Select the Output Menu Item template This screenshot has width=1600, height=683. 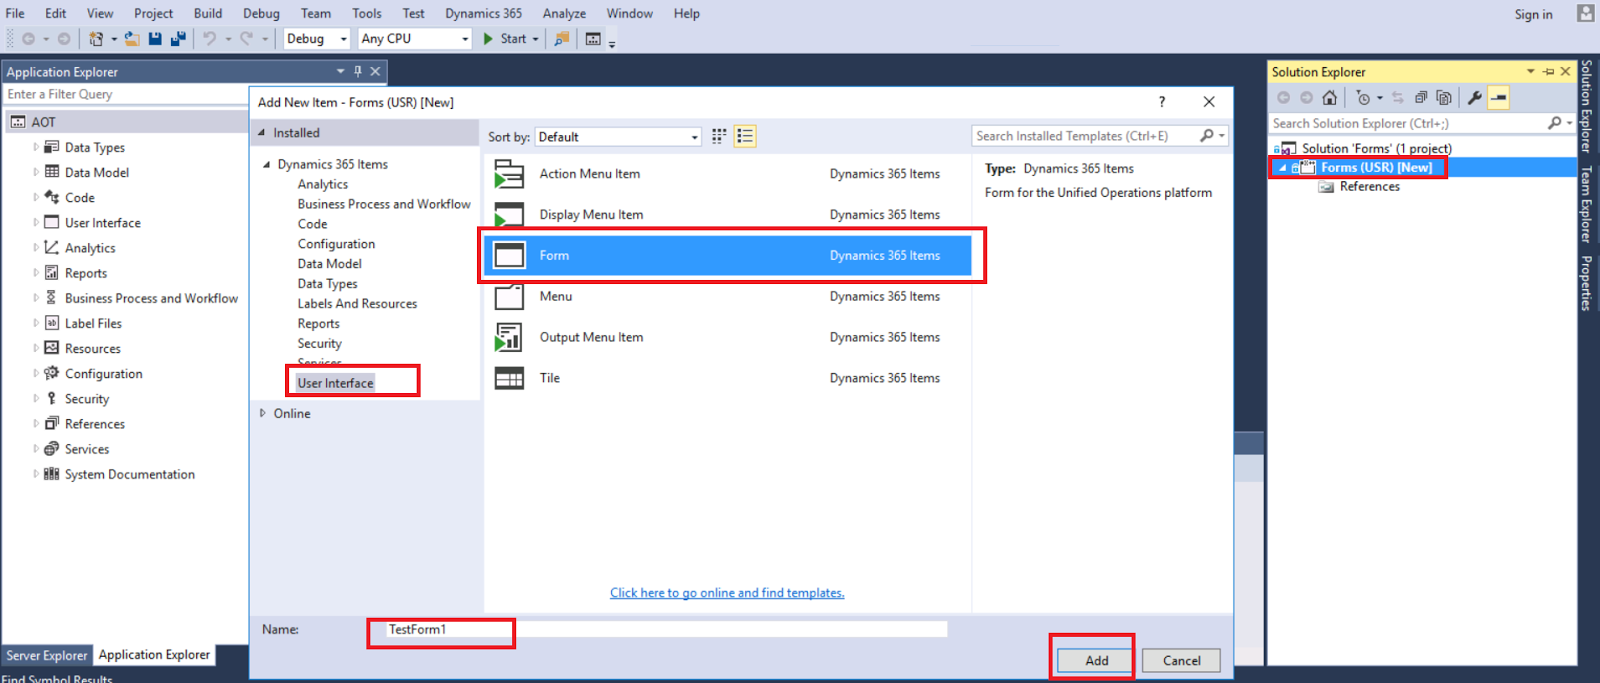(x=728, y=338)
